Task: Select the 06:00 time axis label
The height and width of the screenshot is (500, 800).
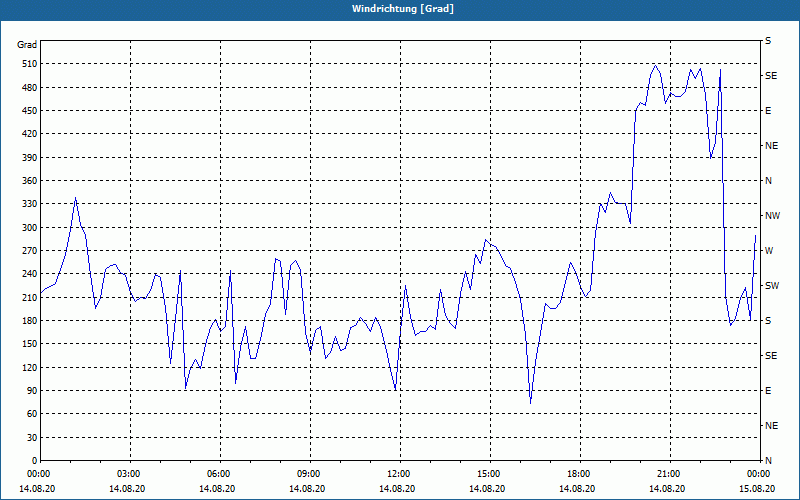Action: click(220, 474)
